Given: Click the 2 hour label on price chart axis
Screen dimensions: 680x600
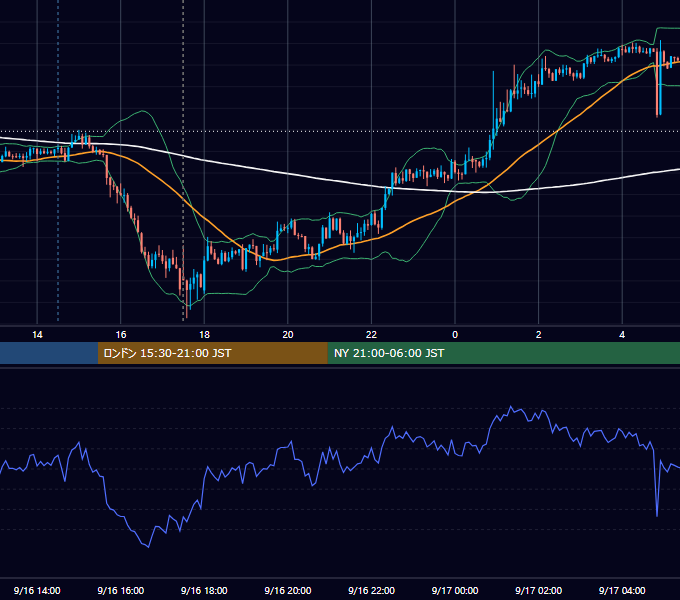Looking at the screenshot, I should [538, 335].
